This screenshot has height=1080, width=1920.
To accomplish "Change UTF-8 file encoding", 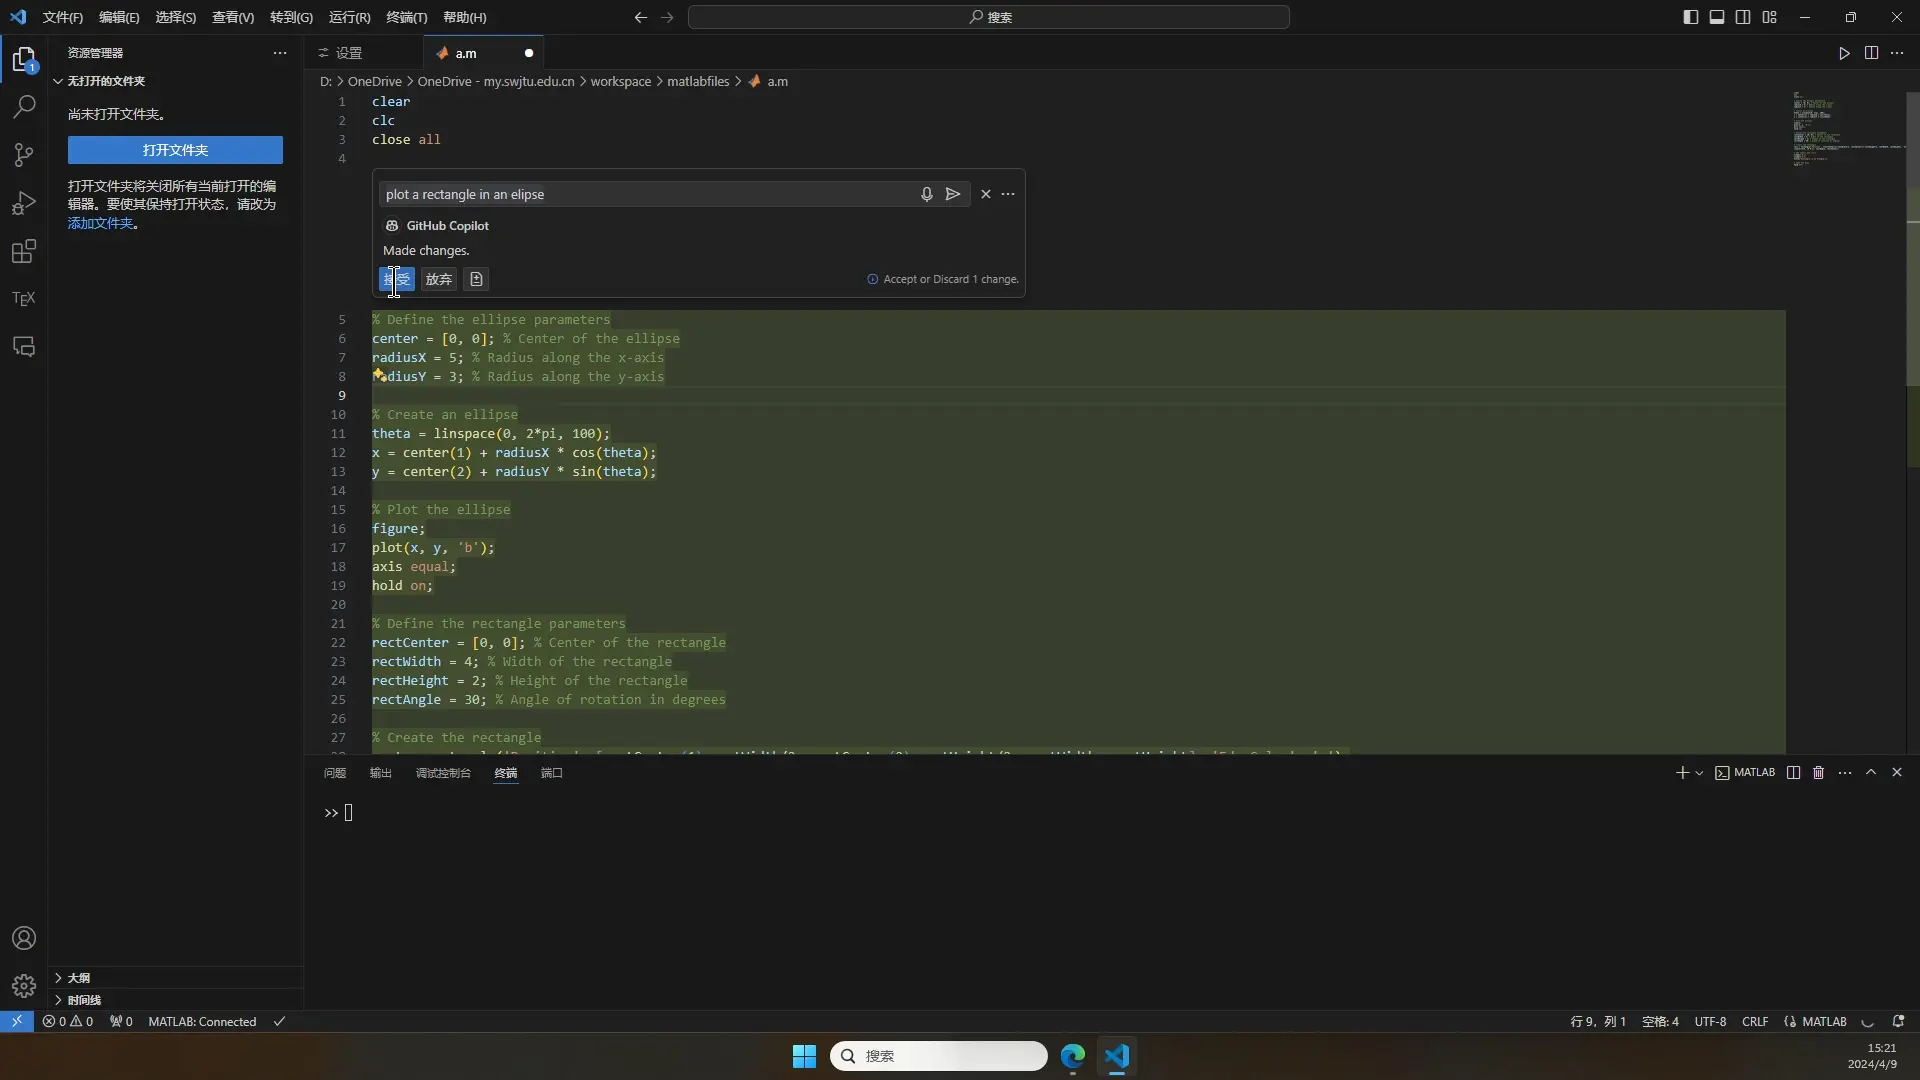I will pos(1710,1021).
